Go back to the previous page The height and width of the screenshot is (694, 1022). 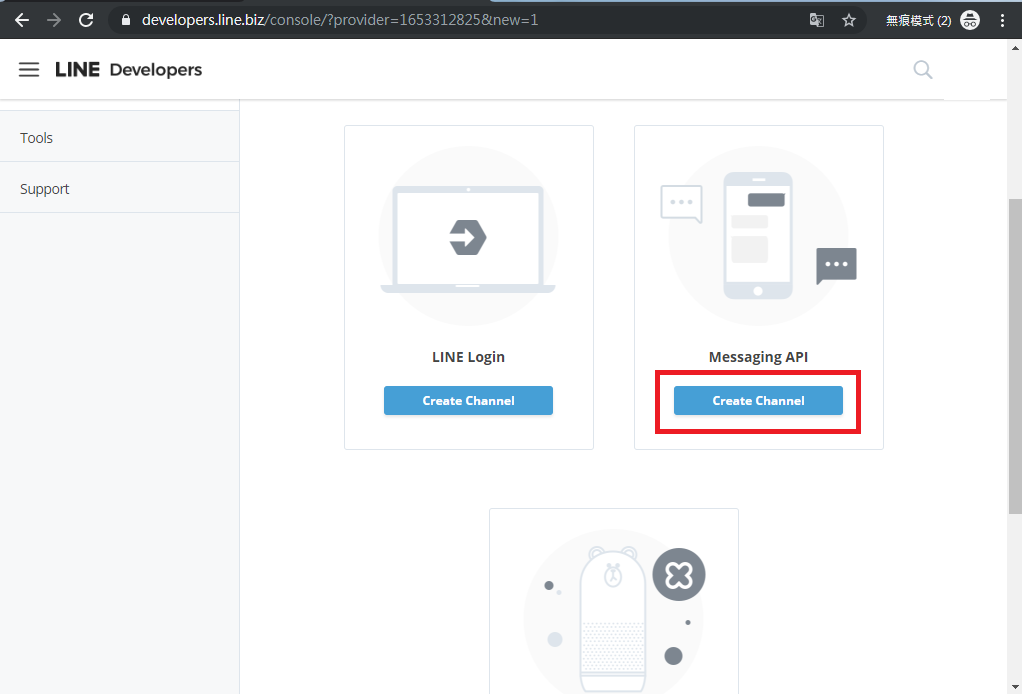tap(22, 20)
